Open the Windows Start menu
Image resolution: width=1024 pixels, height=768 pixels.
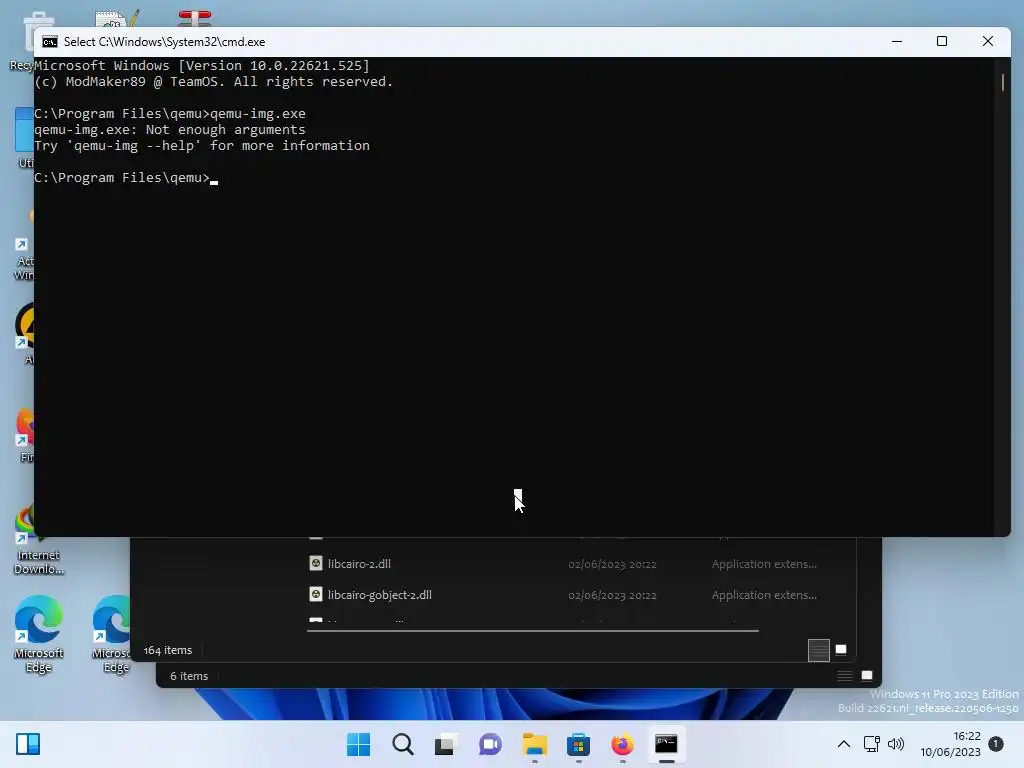tap(359, 744)
